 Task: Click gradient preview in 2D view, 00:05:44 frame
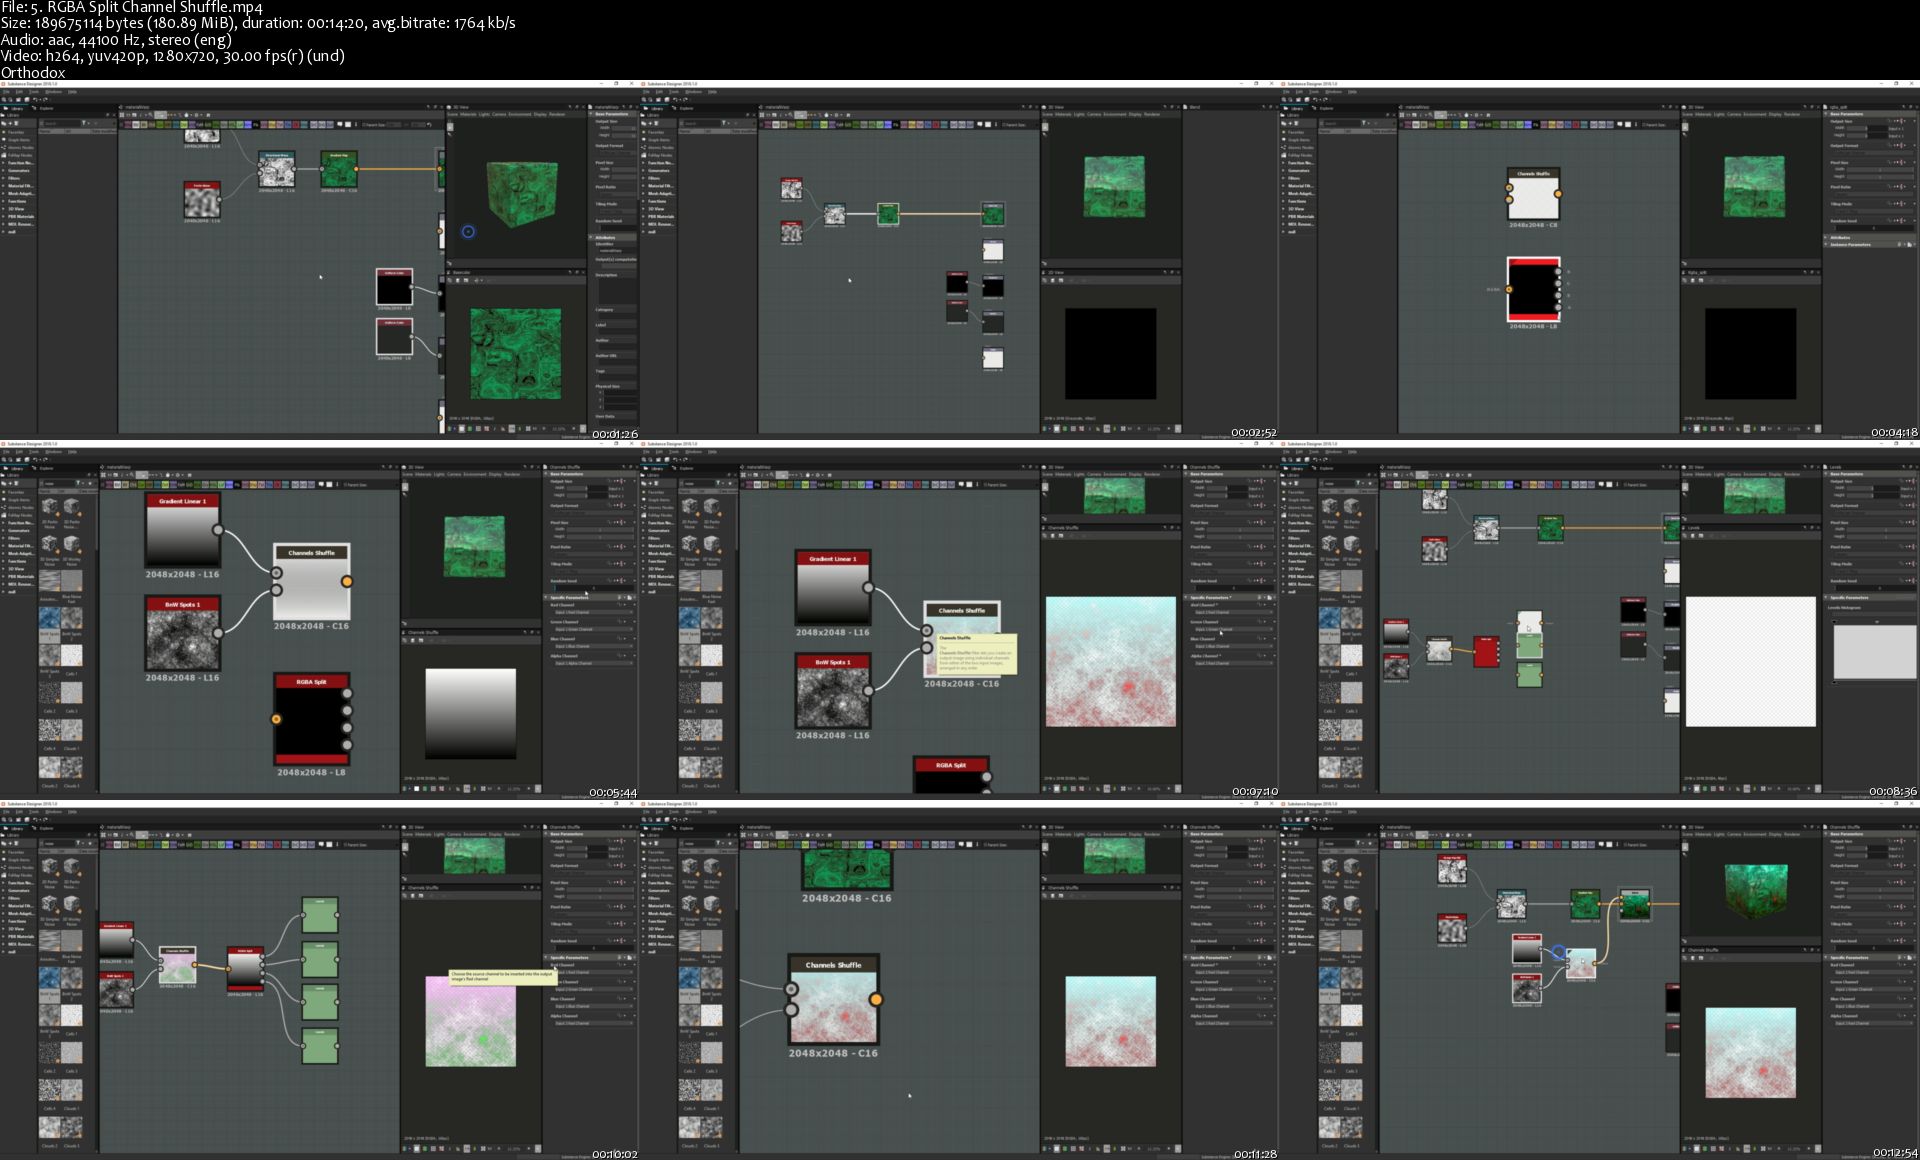pos(470,713)
